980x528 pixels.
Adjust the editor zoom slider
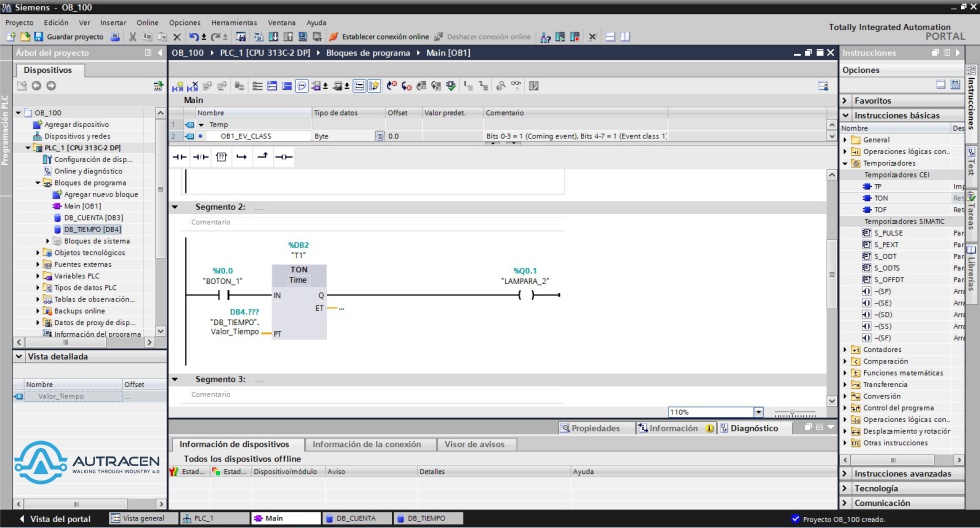tap(794, 413)
